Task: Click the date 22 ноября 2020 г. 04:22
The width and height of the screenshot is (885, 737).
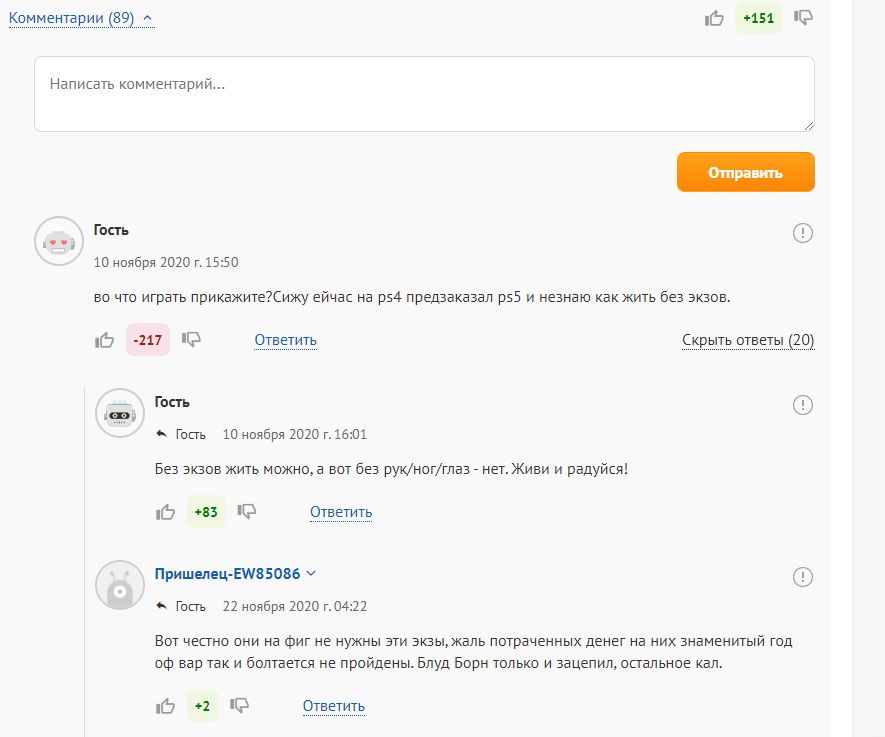Action: click(295, 606)
